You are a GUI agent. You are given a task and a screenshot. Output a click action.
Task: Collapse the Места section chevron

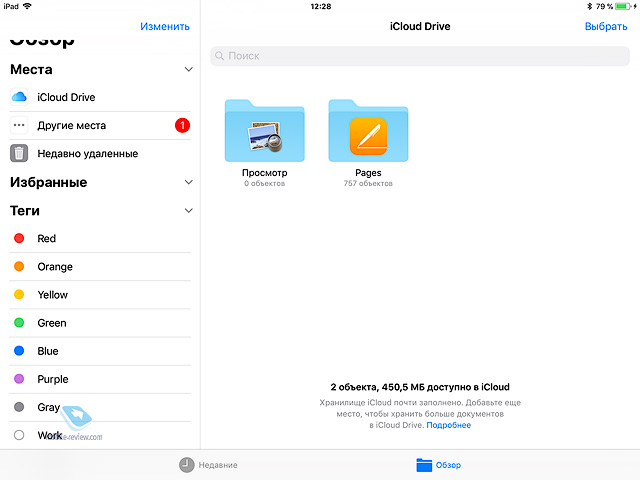pyautogui.click(x=189, y=69)
